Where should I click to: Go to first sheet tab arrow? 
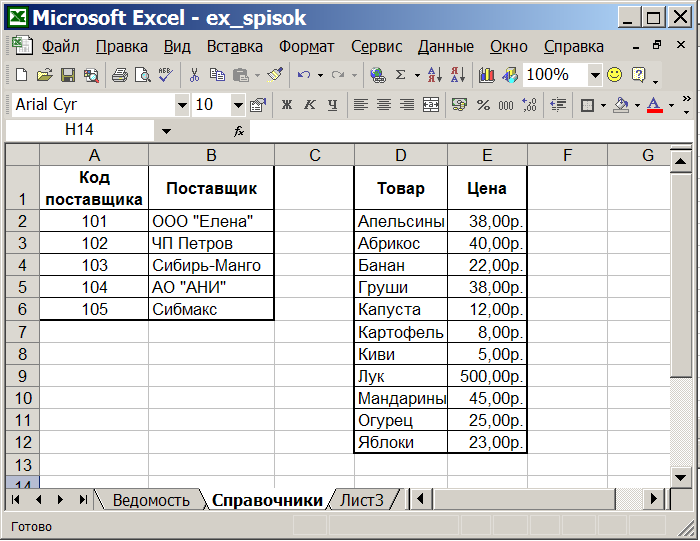pos(16,499)
